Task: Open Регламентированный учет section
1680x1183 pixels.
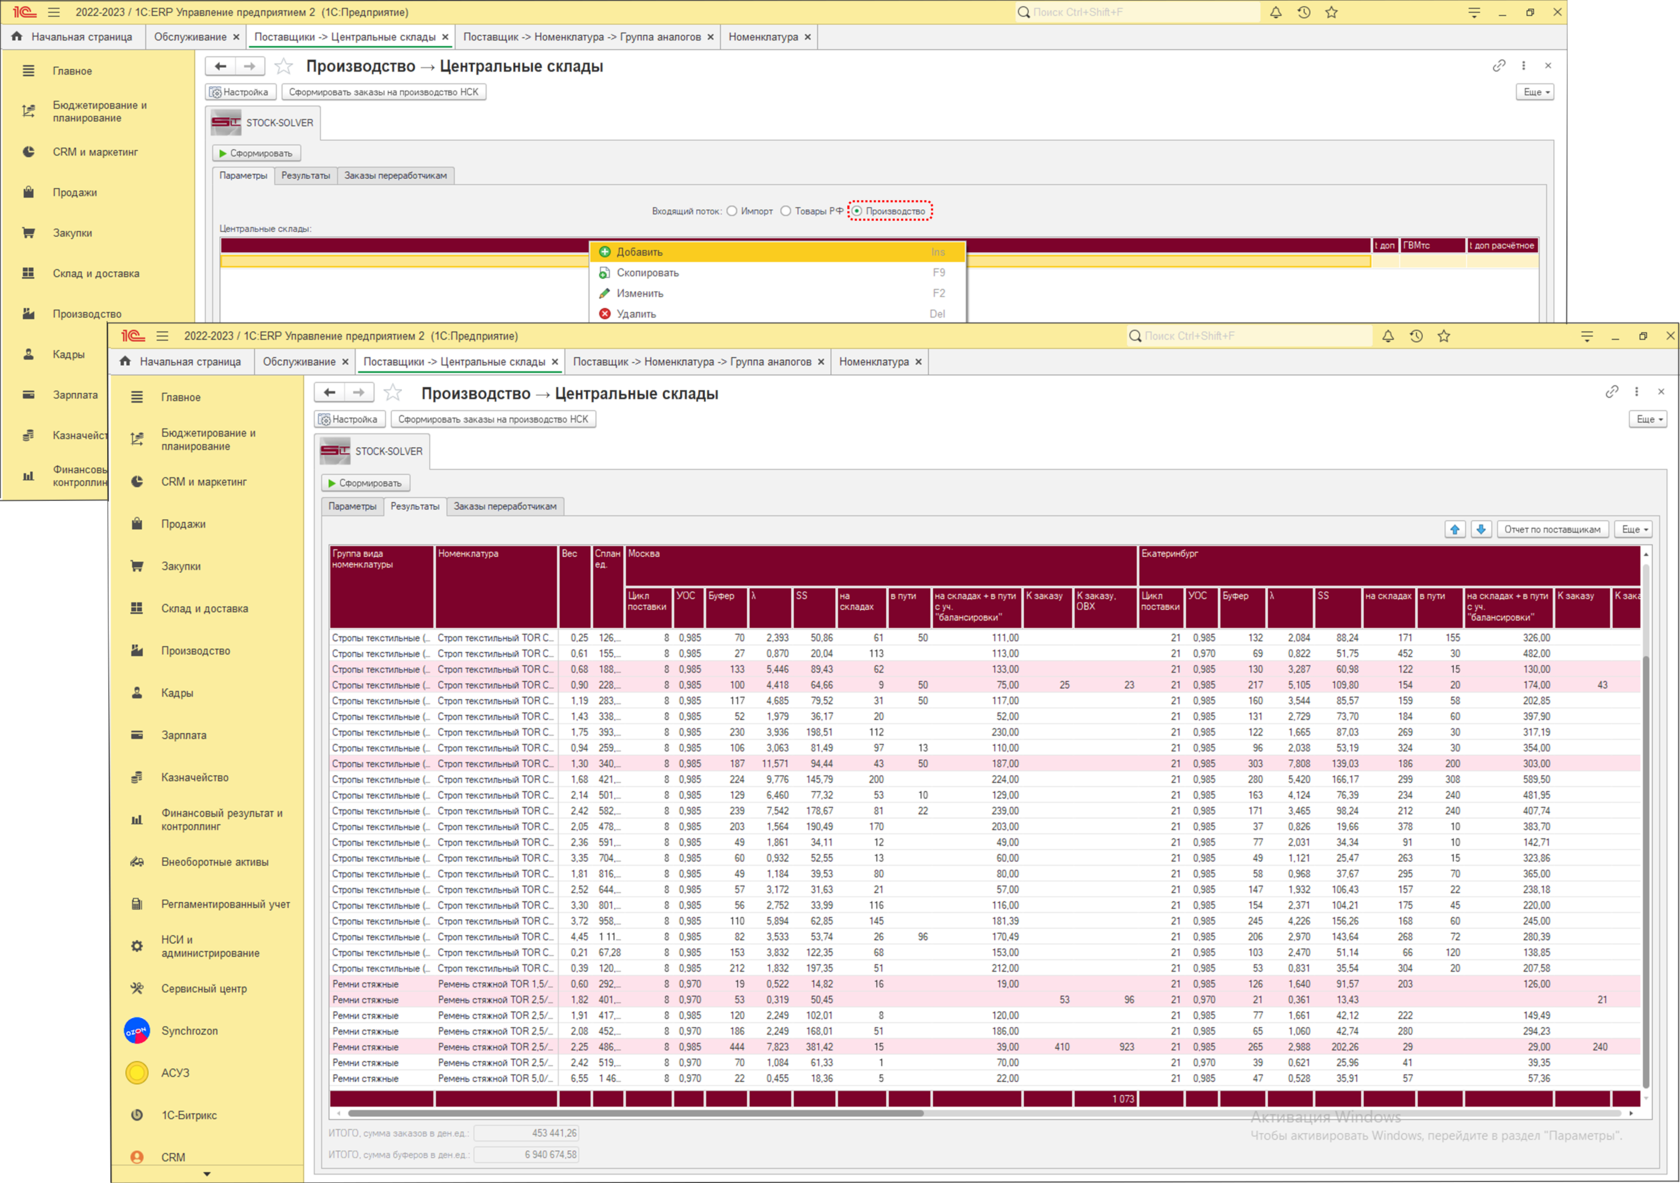Action: tap(225, 904)
